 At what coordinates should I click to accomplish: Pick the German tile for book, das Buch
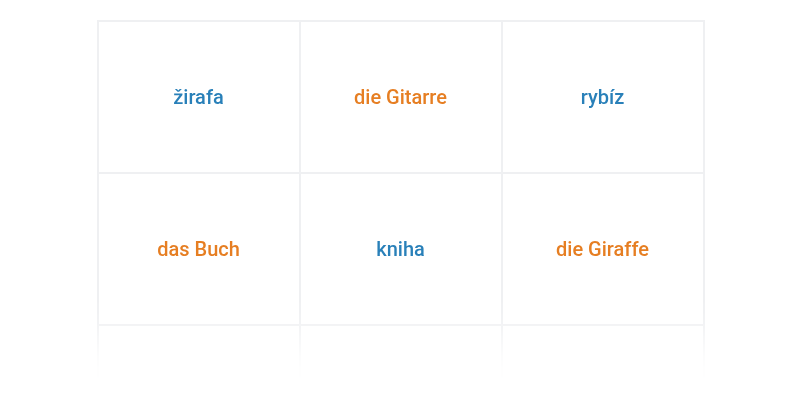click(x=199, y=249)
